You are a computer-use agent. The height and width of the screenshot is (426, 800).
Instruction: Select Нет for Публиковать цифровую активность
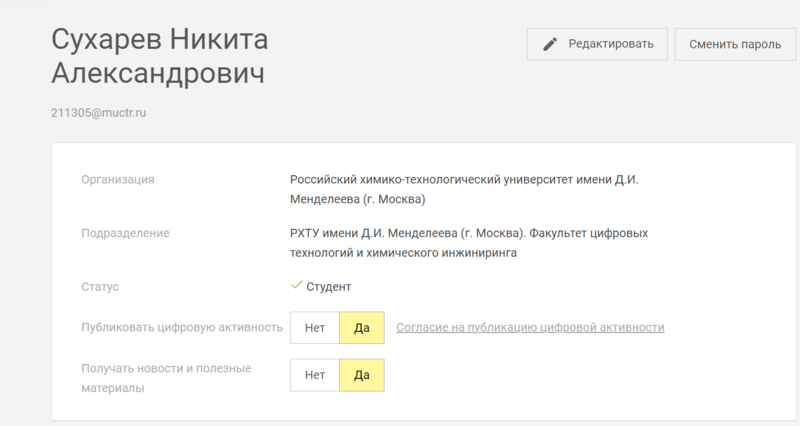315,327
